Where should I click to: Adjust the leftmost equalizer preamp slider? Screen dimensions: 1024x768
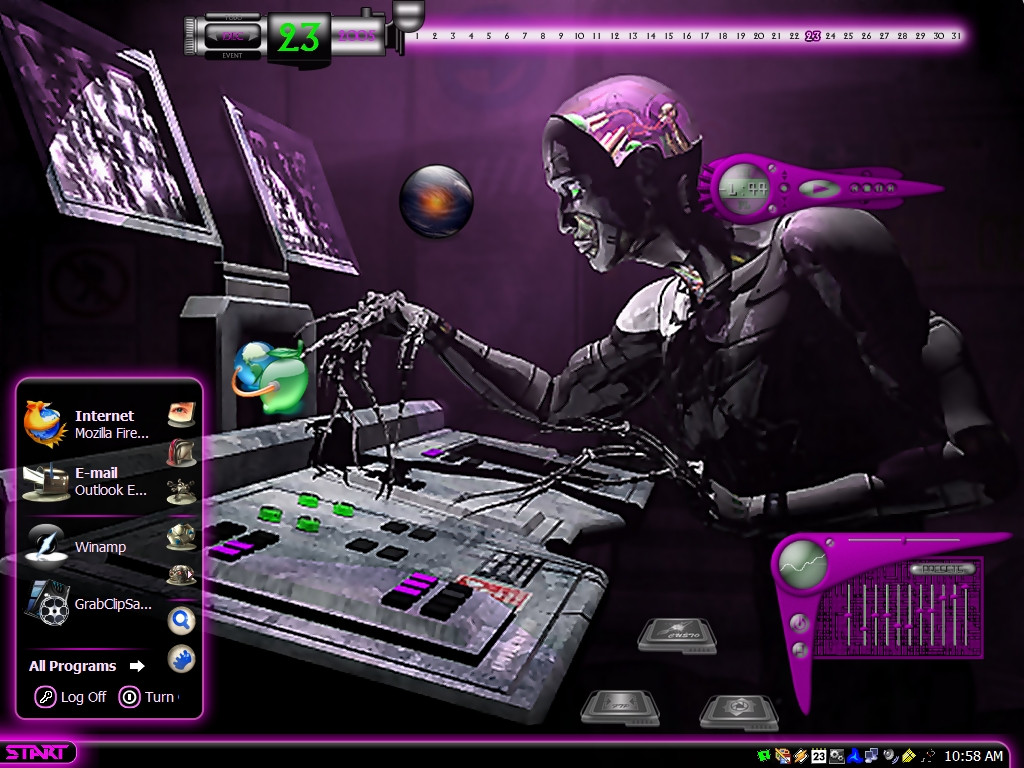tap(847, 615)
